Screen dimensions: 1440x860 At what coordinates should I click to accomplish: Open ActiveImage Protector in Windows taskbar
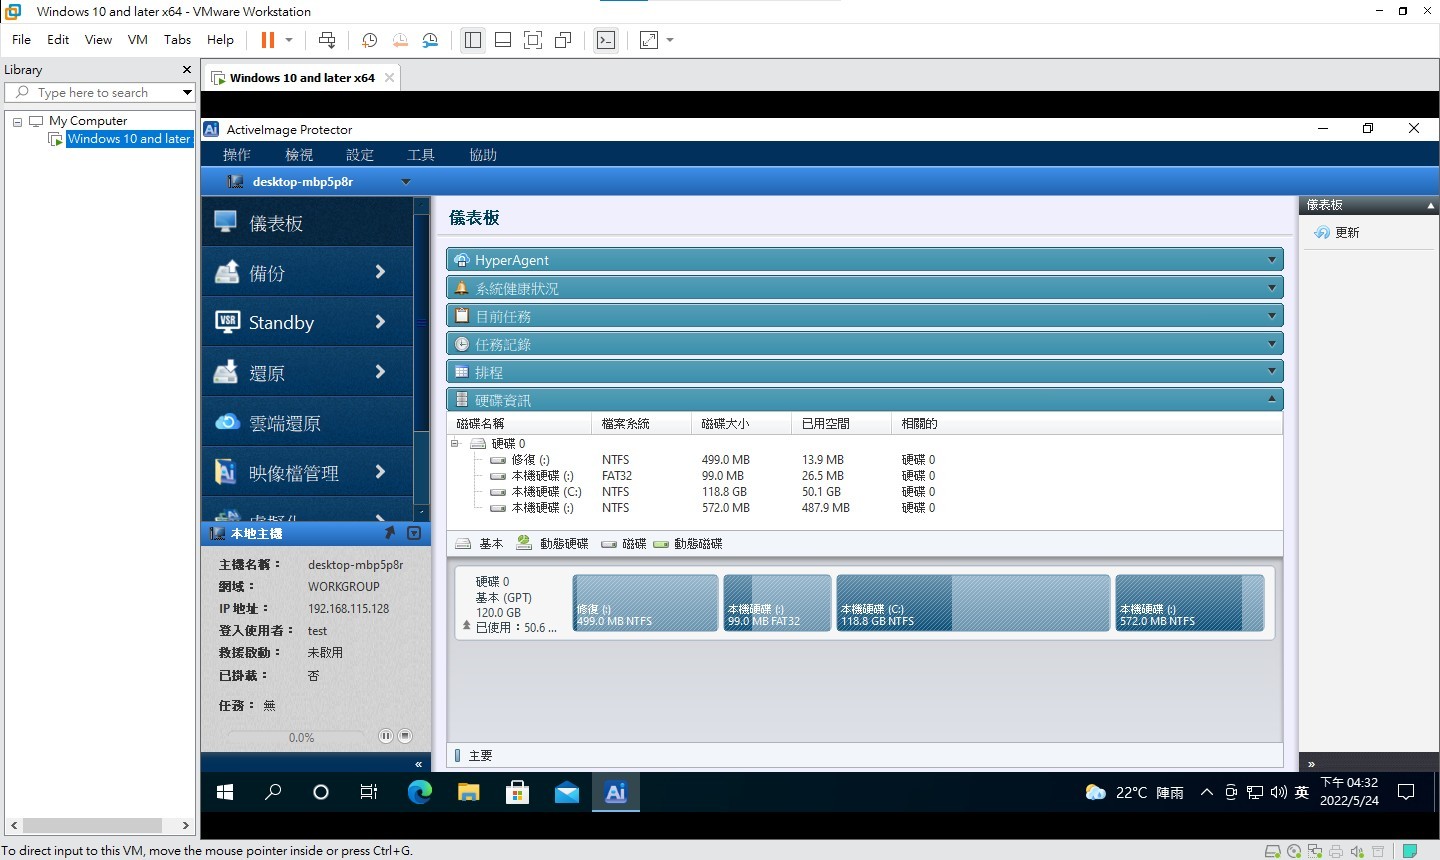(x=615, y=793)
